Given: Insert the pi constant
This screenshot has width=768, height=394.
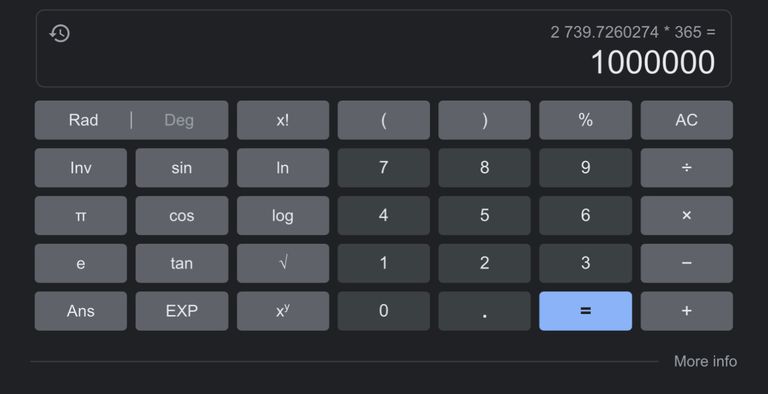Looking at the screenshot, I should (81, 216).
